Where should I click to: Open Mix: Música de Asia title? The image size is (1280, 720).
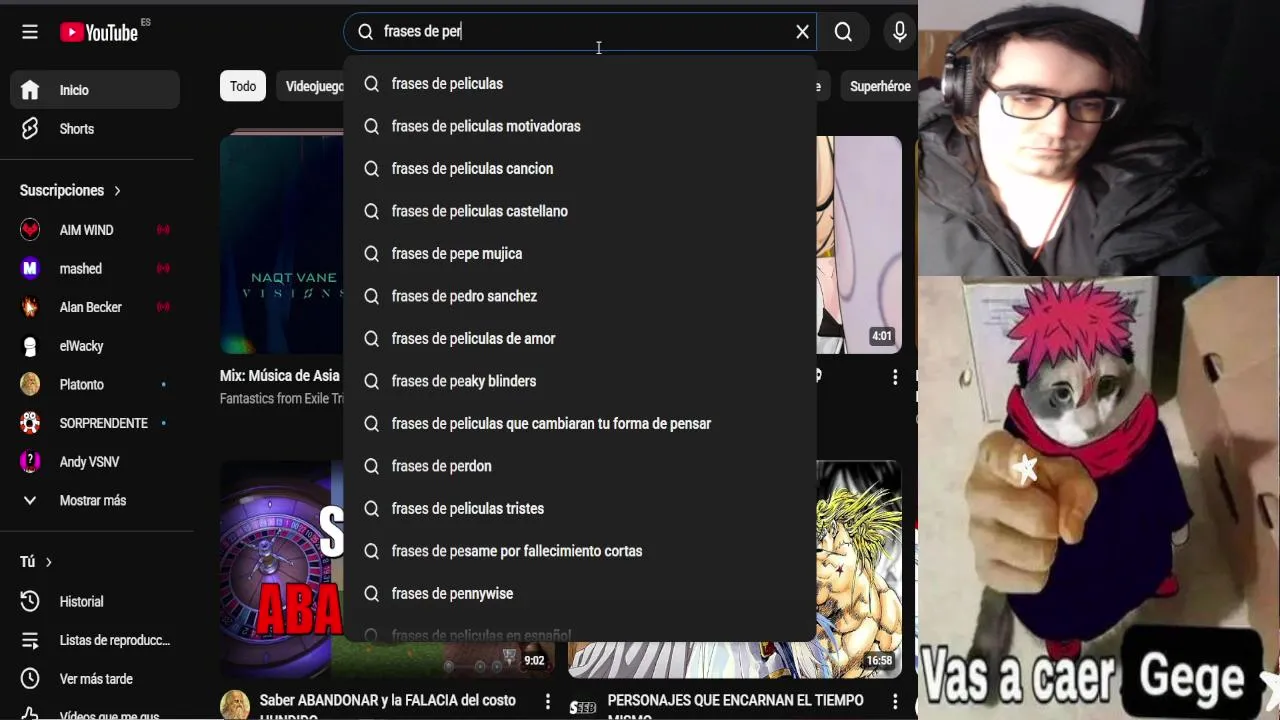(x=280, y=376)
